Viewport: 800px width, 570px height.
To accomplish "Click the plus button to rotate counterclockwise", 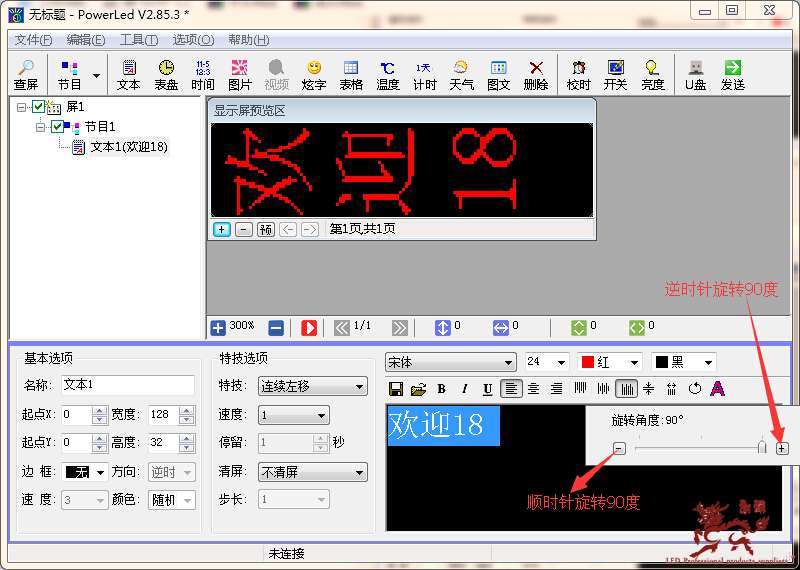I will click(x=782, y=448).
